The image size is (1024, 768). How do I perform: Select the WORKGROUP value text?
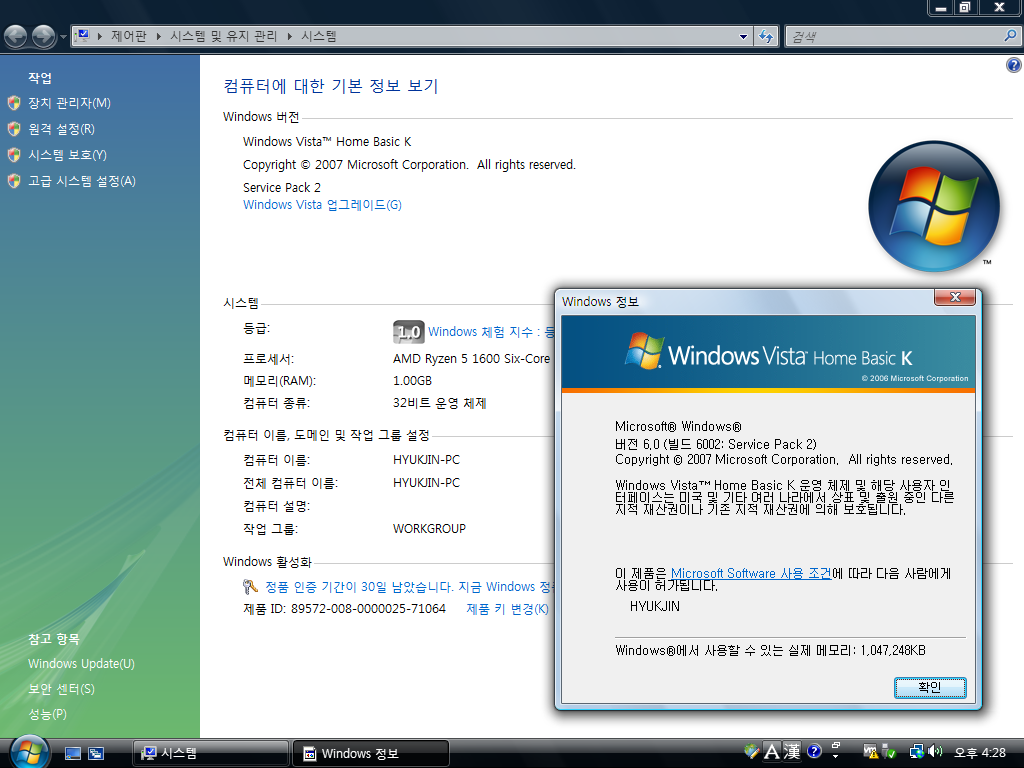click(x=429, y=528)
